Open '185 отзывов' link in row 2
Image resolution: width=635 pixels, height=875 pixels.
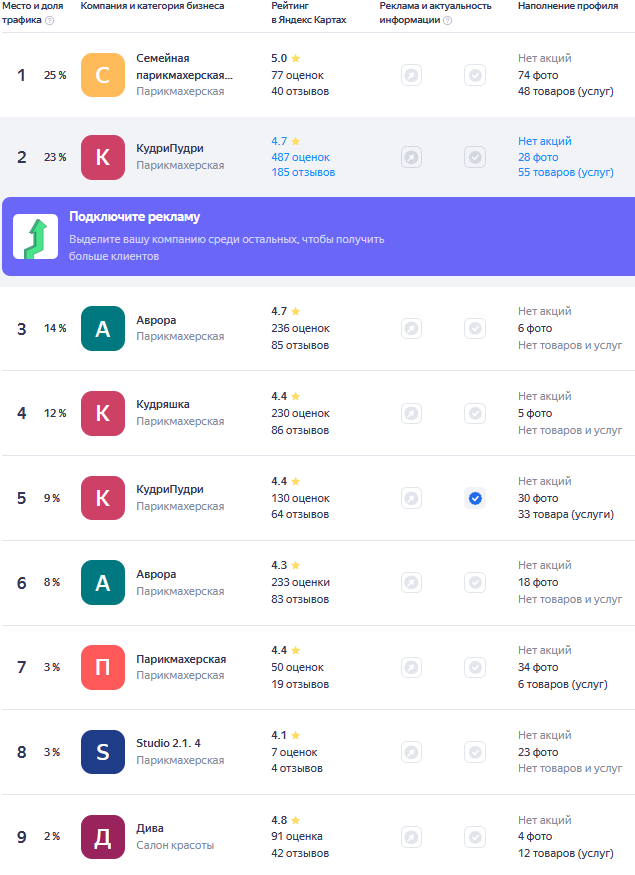[x=303, y=173]
